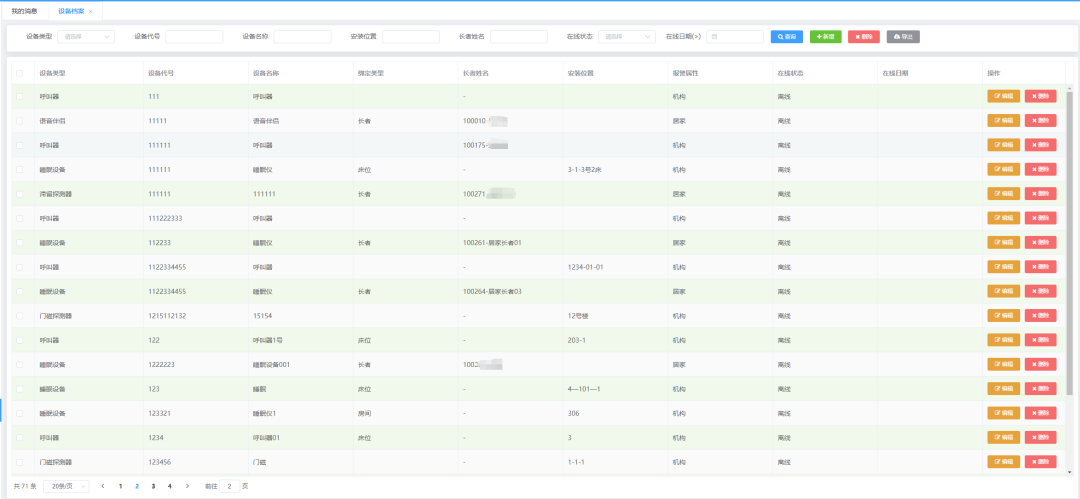
Task: Delete the 1215112132 门磁探测器 row
Action: [1040, 316]
